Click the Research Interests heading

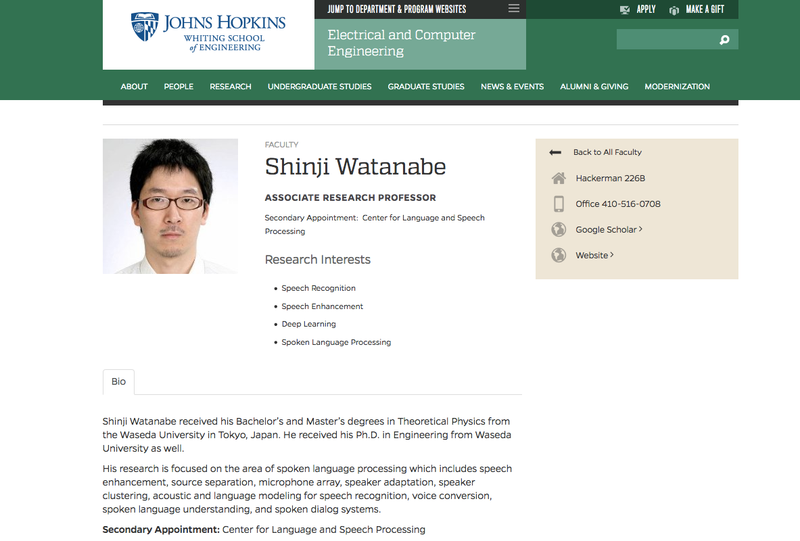point(317,259)
